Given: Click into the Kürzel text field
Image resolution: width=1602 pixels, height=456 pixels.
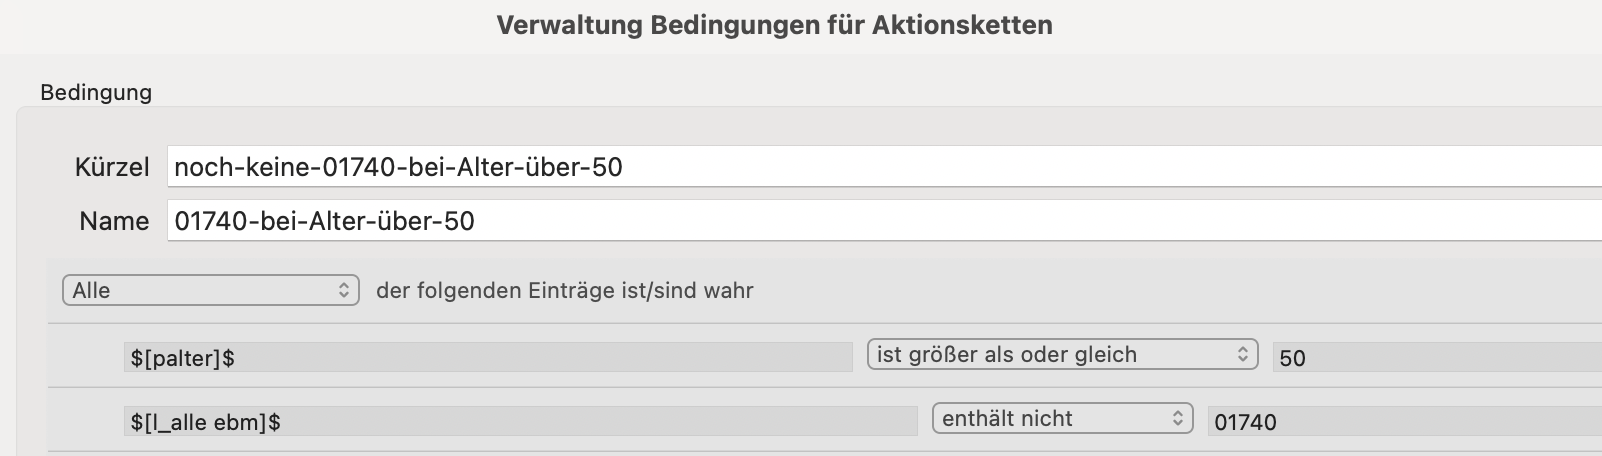Looking at the screenshot, I should point(884,166).
